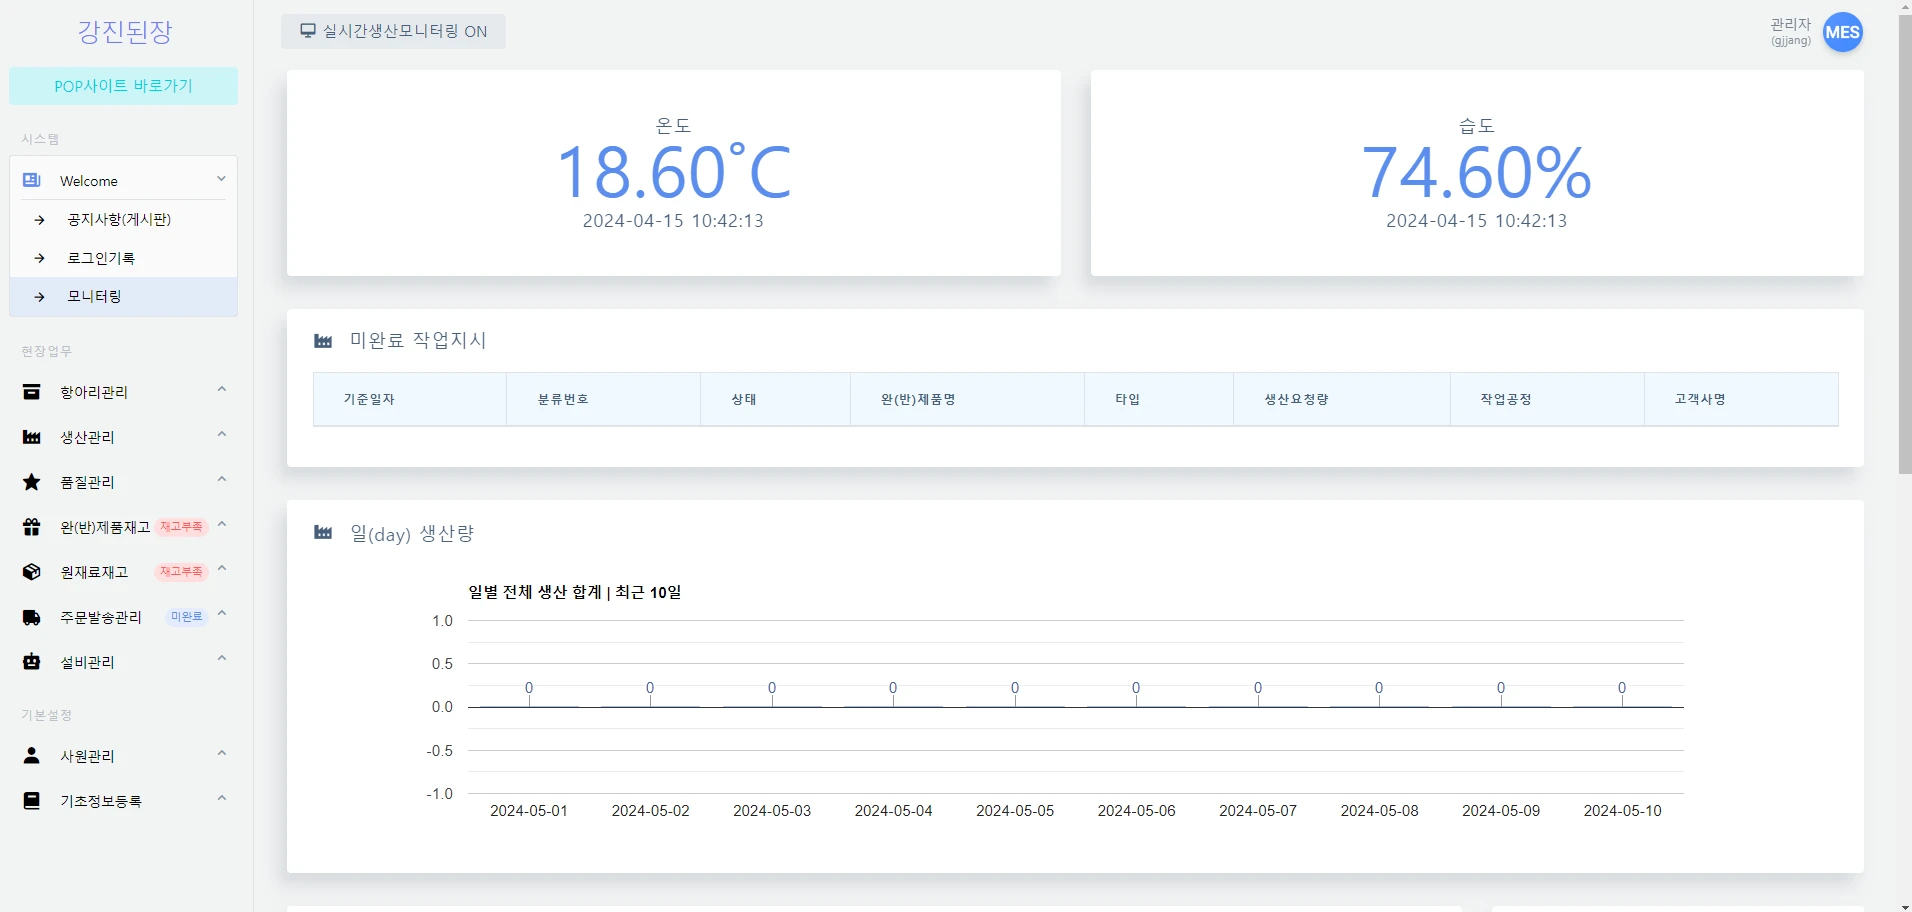Image resolution: width=1912 pixels, height=912 pixels.
Task: Expand the 기초정보등록 chevron
Action: tap(222, 798)
